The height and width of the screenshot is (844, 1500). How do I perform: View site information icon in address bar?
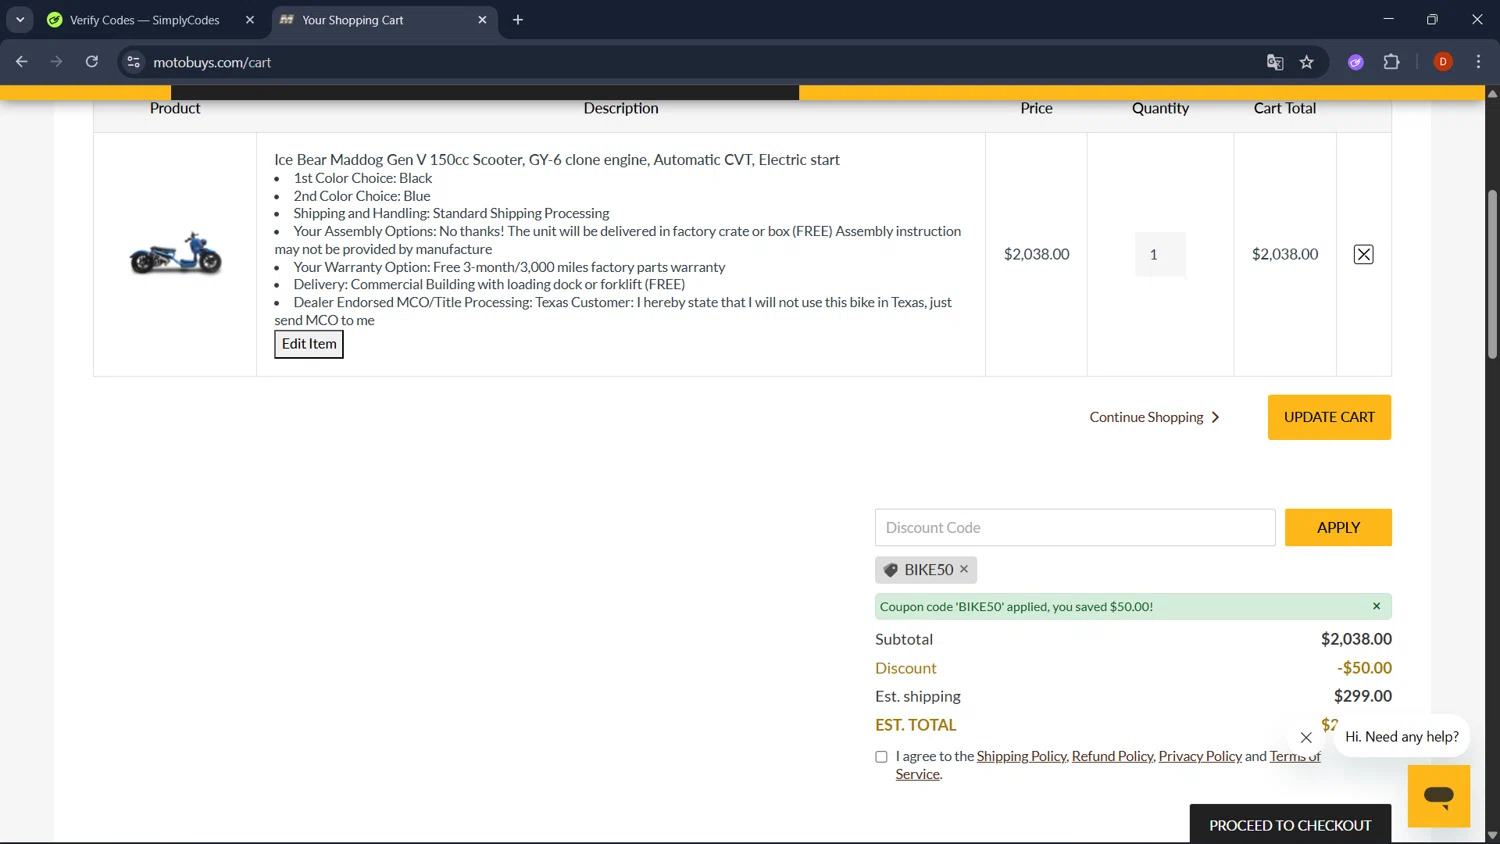pyautogui.click(x=134, y=62)
